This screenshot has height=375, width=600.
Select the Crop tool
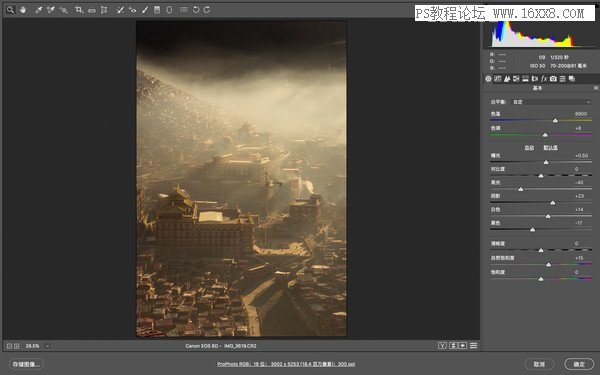pyautogui.click(x=79, y=10)
